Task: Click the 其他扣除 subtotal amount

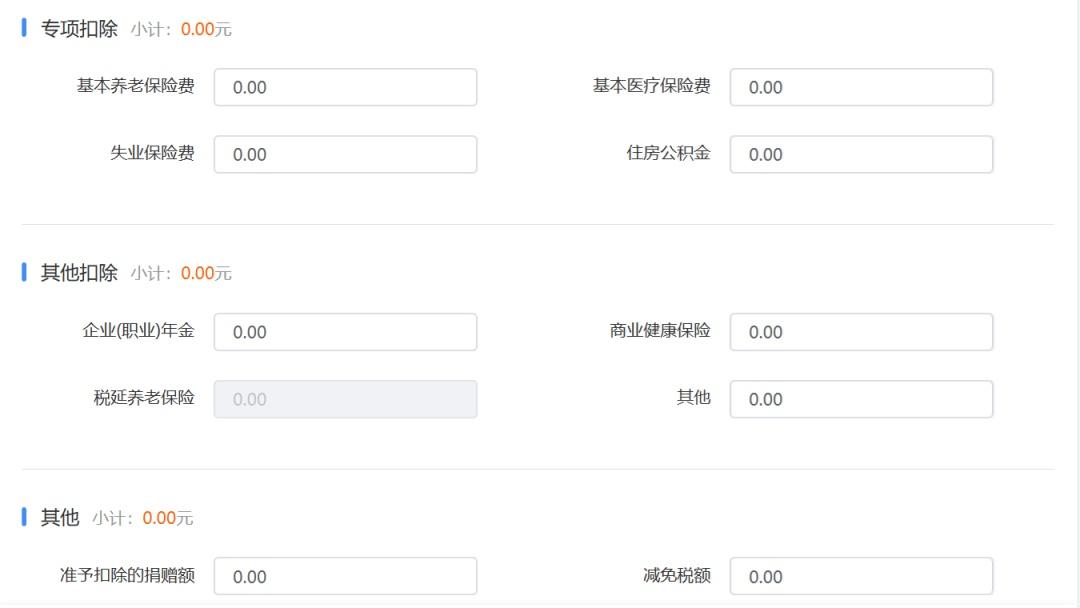Action: [198, 273]
